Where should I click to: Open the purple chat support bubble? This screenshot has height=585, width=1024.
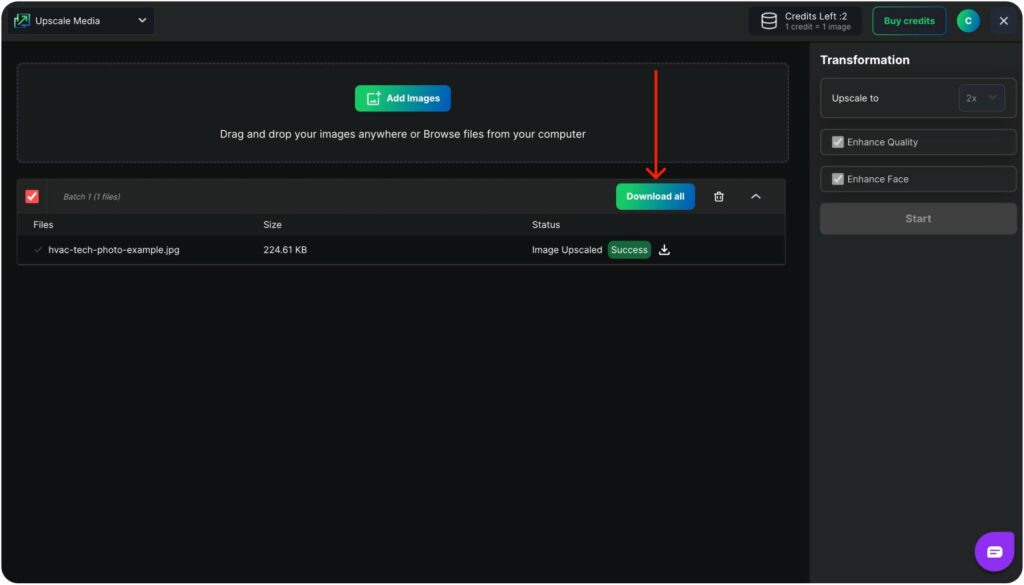[994, 552]
